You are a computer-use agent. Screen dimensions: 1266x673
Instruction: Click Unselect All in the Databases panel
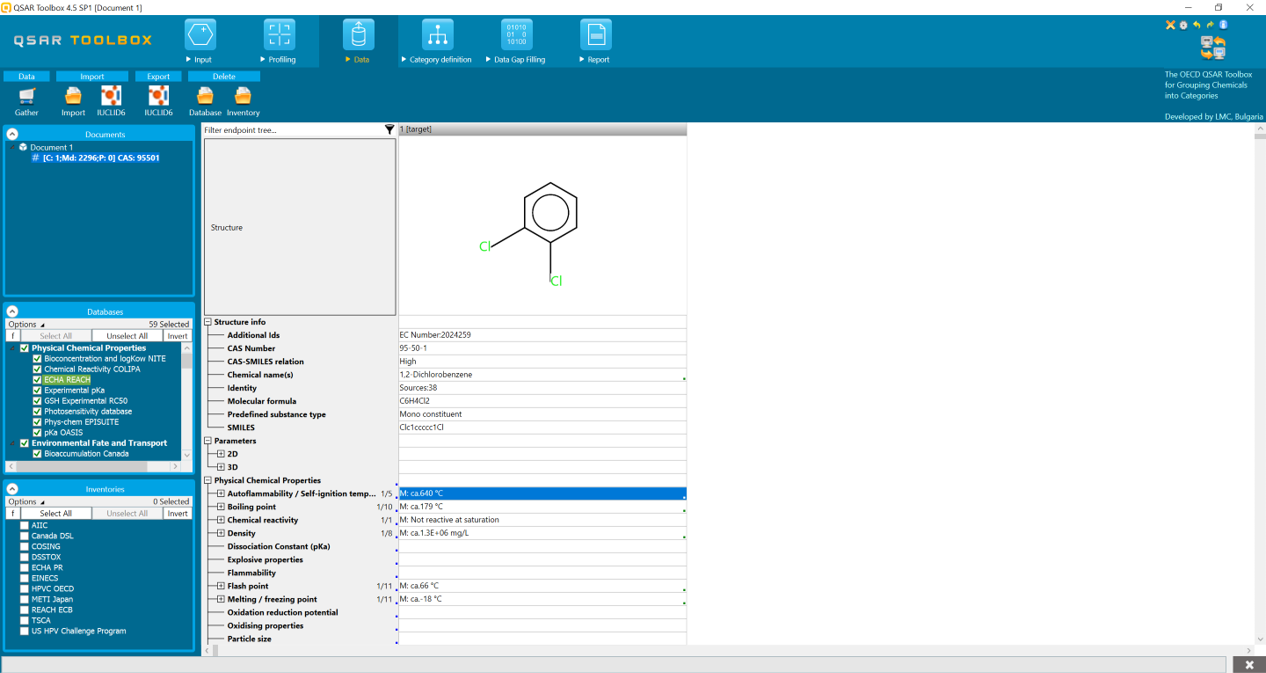[x=128, y=335]
